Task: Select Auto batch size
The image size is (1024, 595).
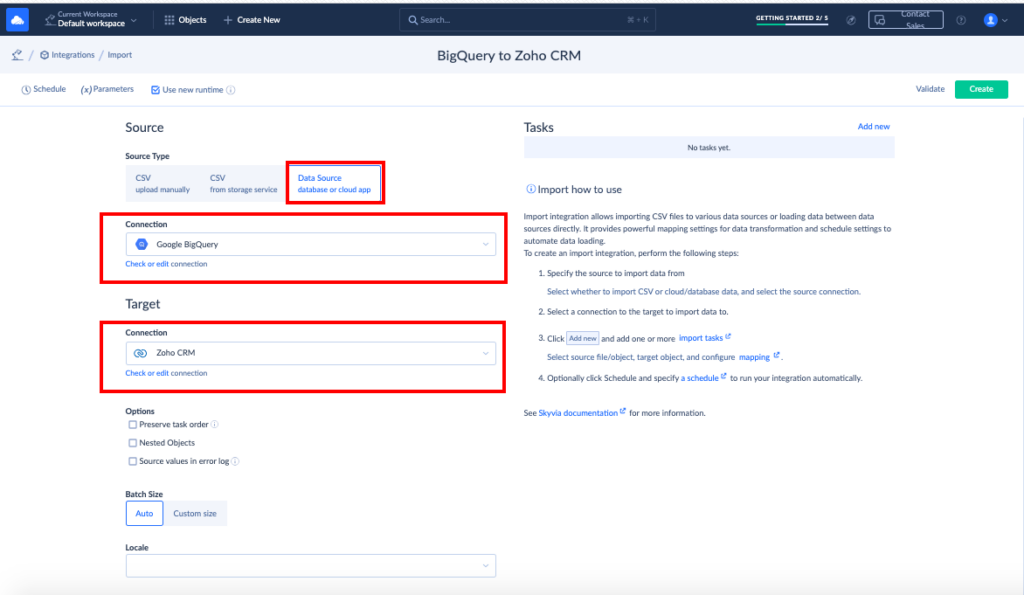Action: [x=144, y=513]
